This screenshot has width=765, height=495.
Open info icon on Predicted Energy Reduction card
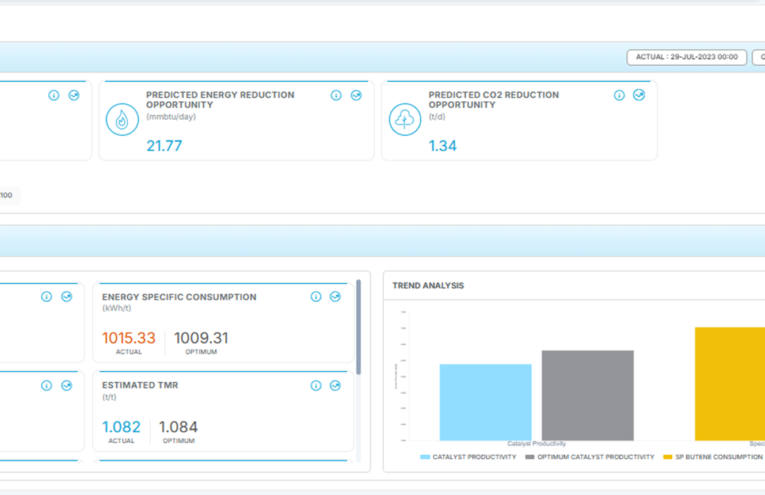coord(336,95)
